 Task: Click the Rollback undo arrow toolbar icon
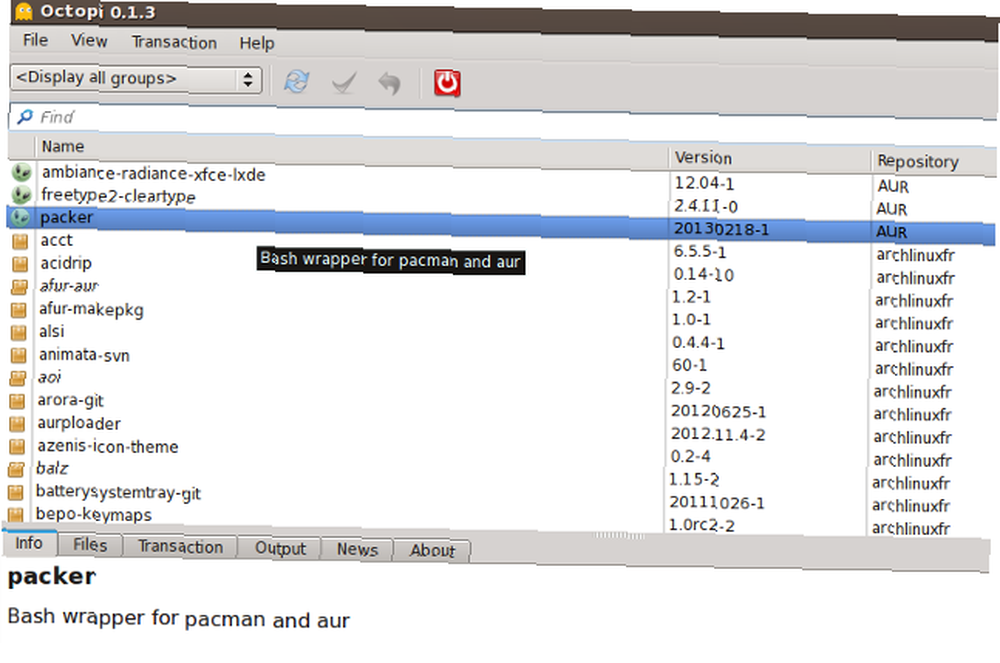390,83
